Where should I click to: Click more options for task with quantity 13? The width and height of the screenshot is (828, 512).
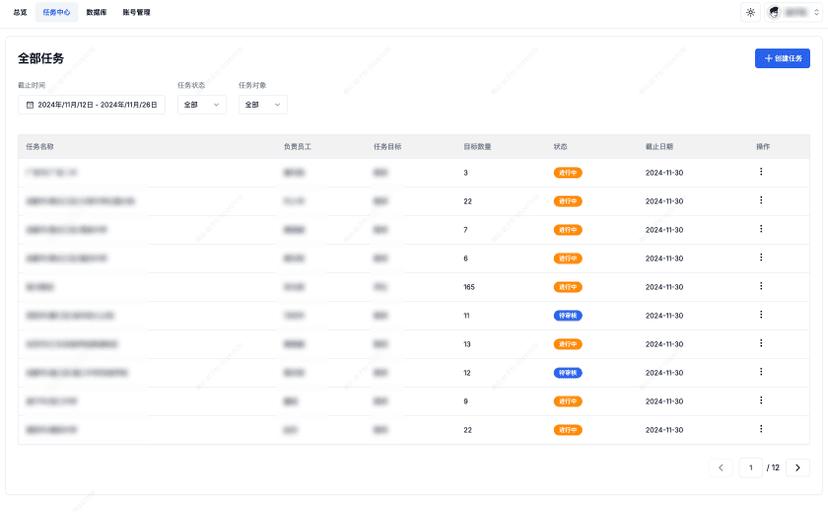[761, 343]
